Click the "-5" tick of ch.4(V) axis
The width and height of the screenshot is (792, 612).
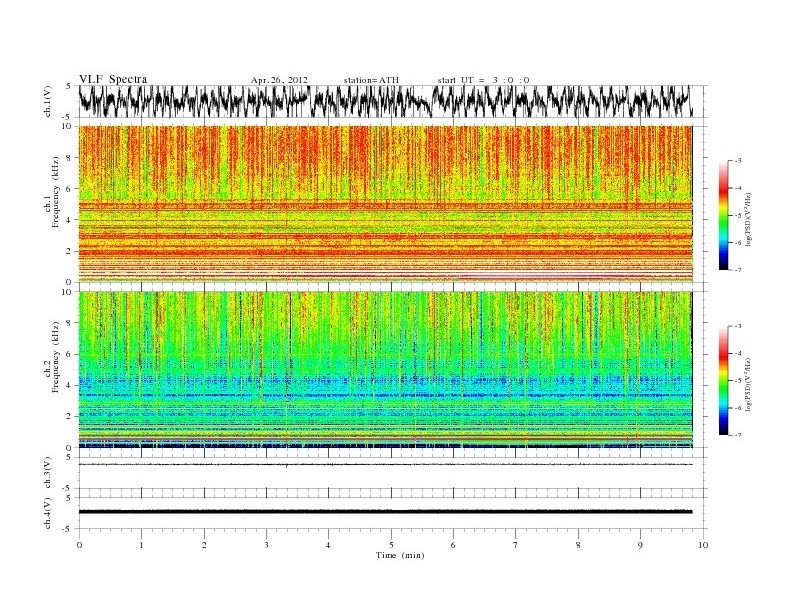pos(68,529)
